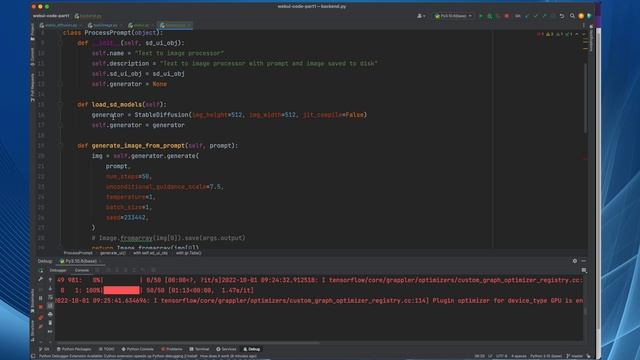Switch to the first editor file tab

(x=61, y=25)
